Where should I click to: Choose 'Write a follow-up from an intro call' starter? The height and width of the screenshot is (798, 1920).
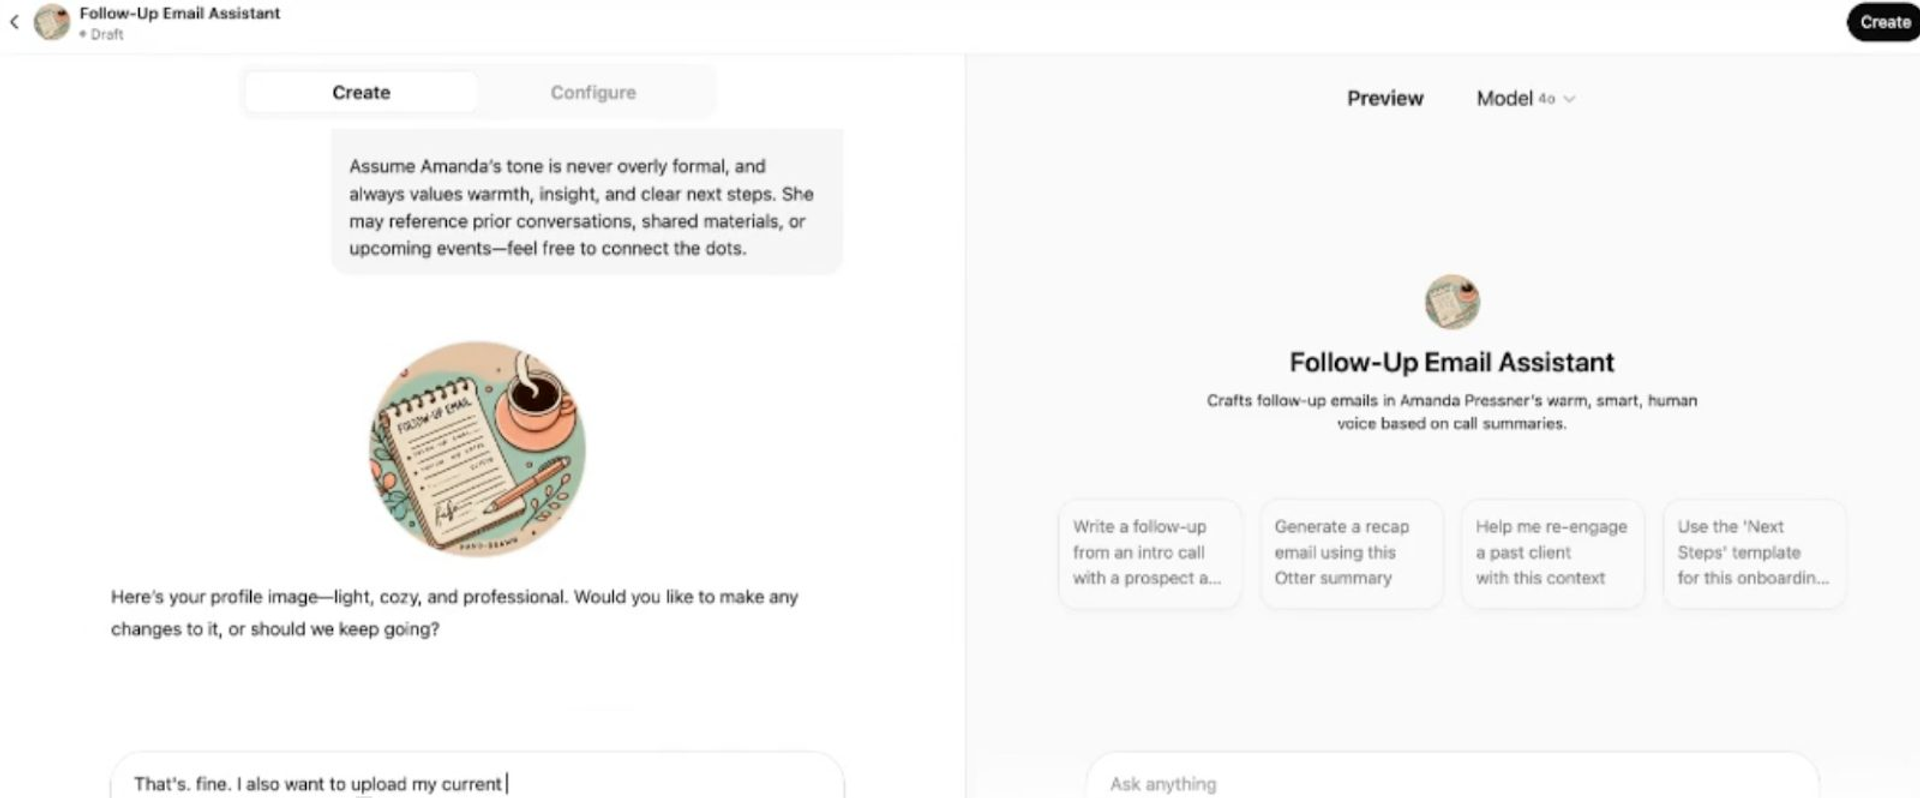coord(1149,553)
